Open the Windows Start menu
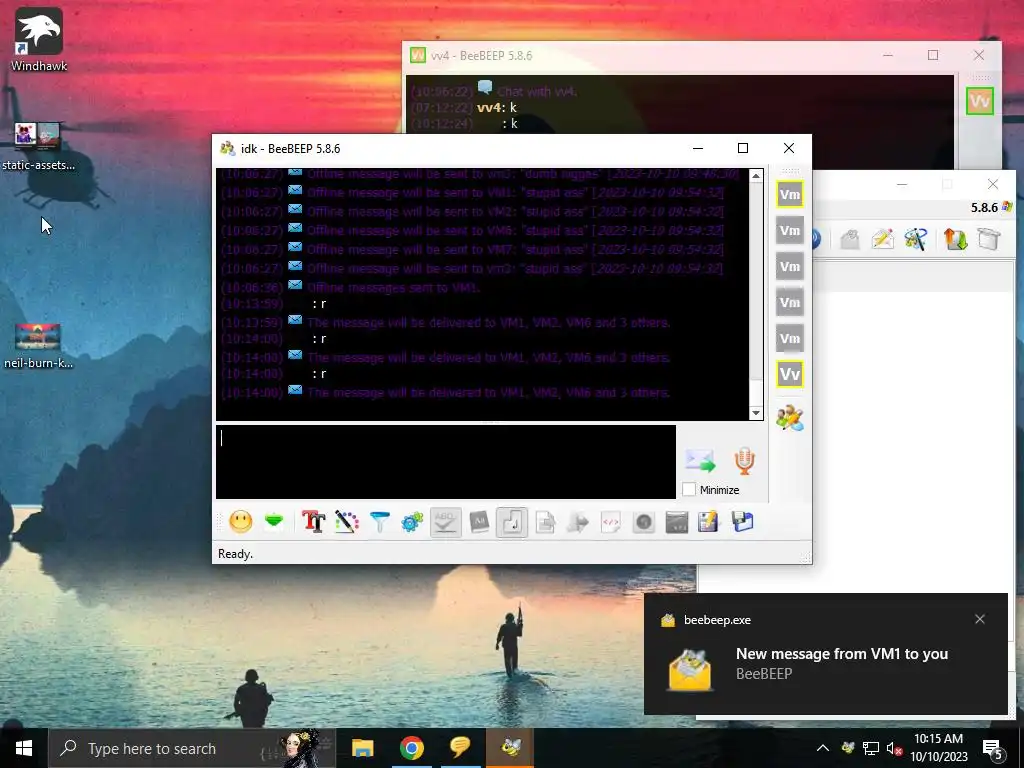This screenshot has width=1024, height=768. 24,748
